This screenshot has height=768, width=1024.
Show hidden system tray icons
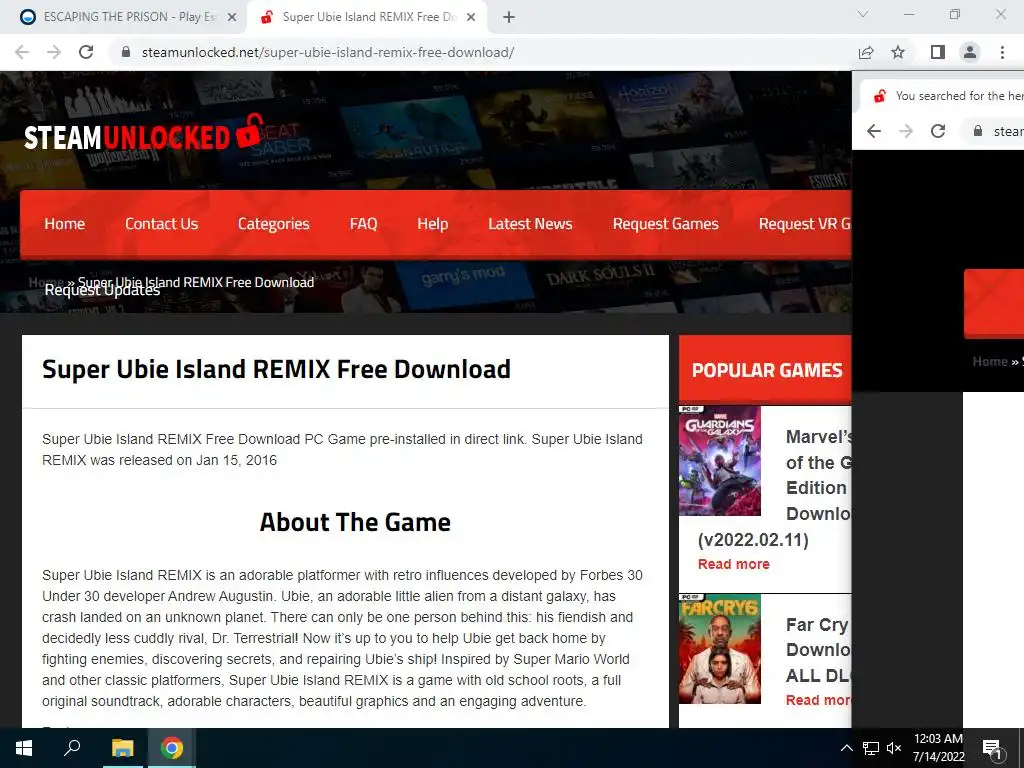[x=846, y=748]
